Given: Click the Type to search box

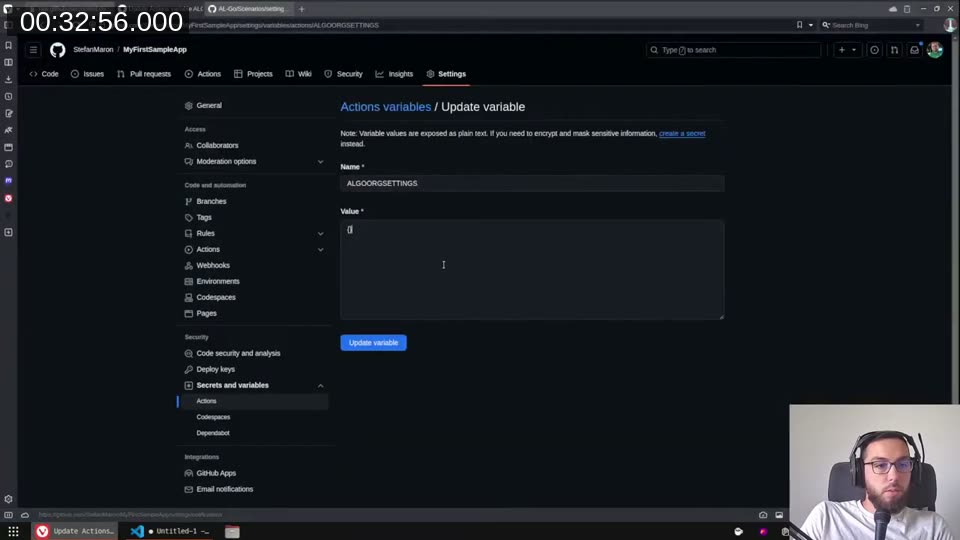Looking at the screenshot, I should point(733,50).
